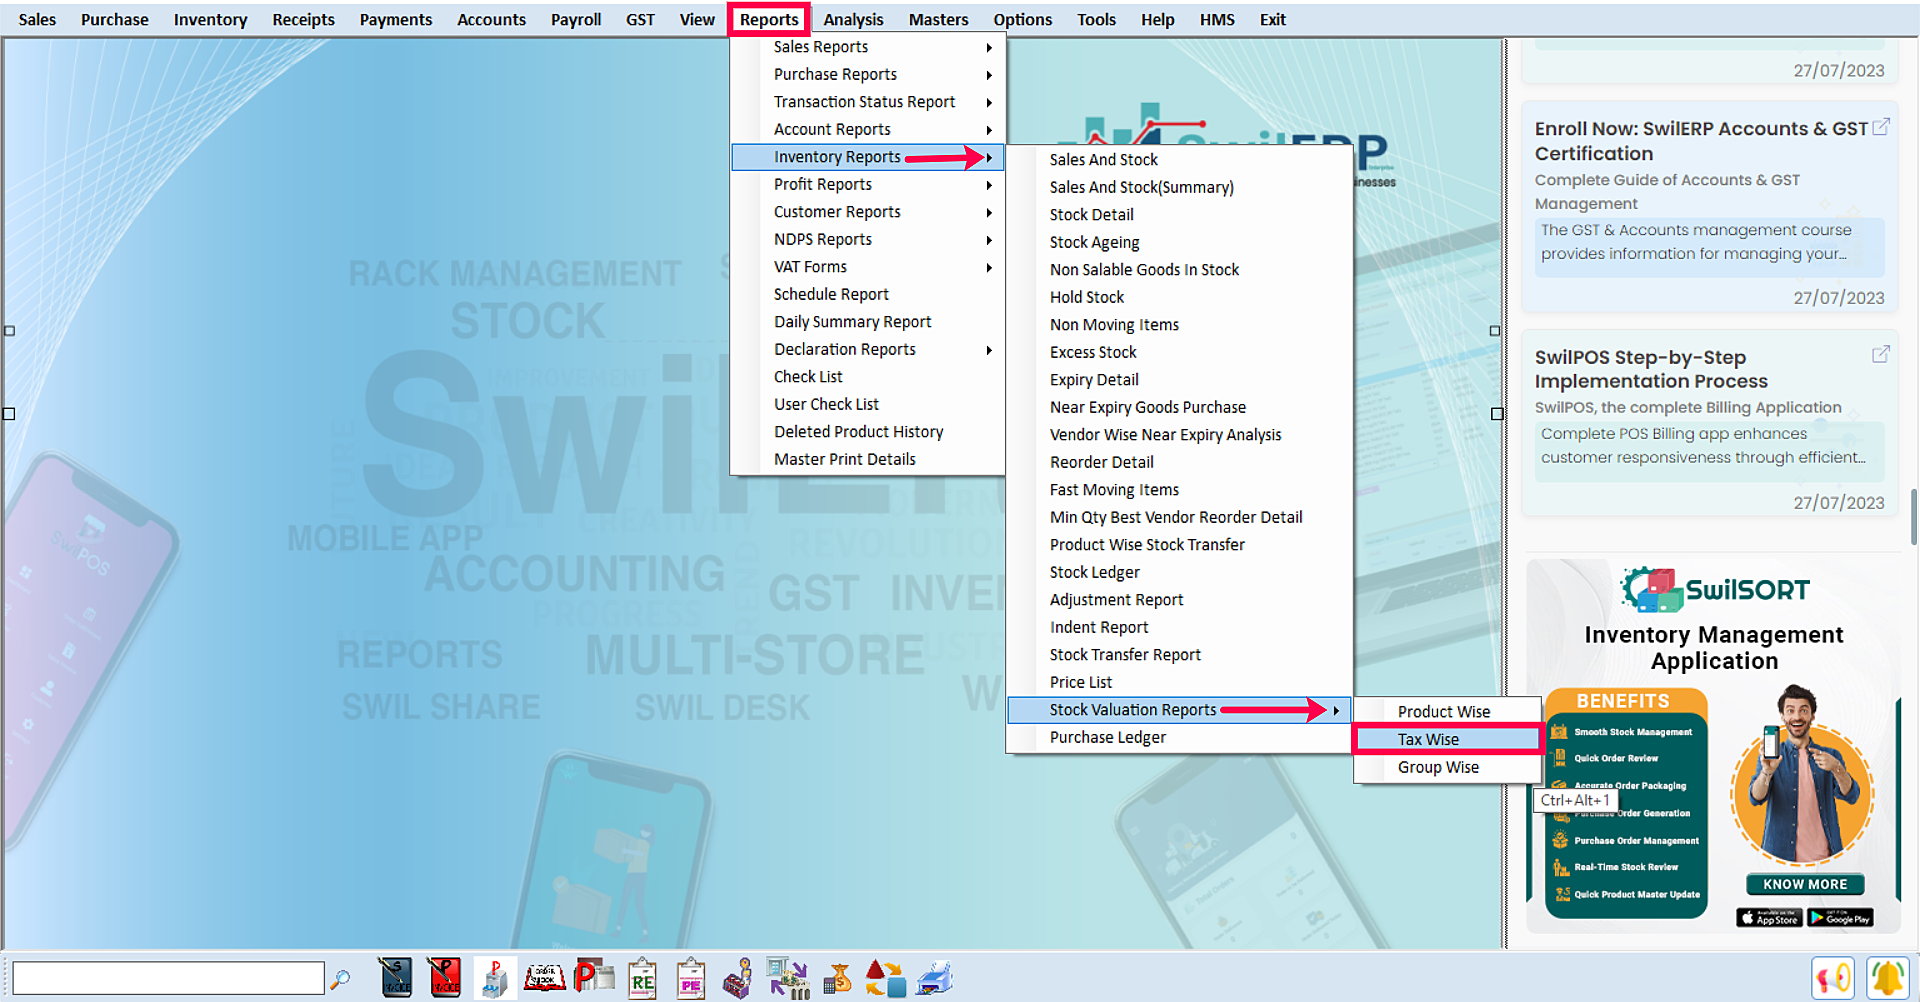Open the bell notifications icon
1920x1002 pixels.
click(x=1888, y=978)
